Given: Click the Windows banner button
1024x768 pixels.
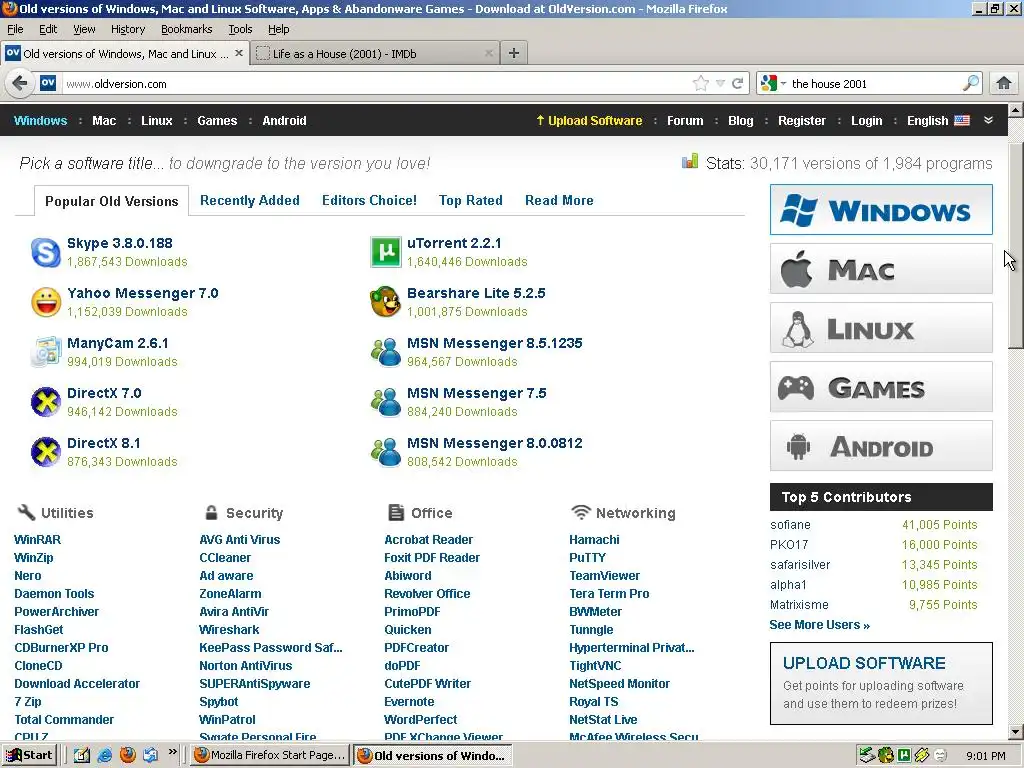Looking at the screenshot, I should point(881,210).
